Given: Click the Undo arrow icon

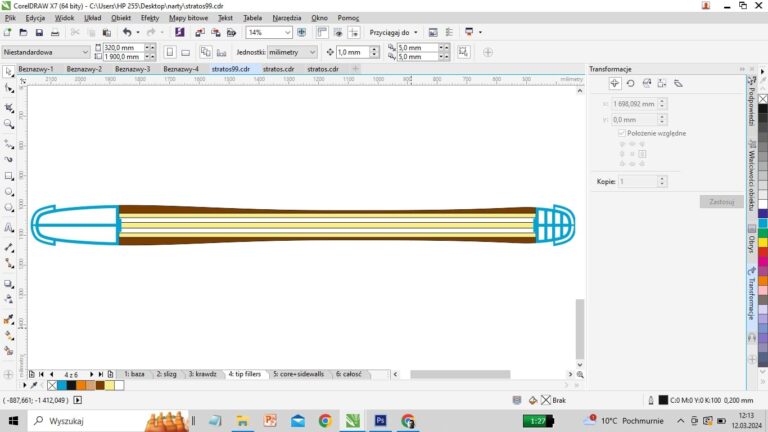Looking at the screenshot, I should (126, 32).
